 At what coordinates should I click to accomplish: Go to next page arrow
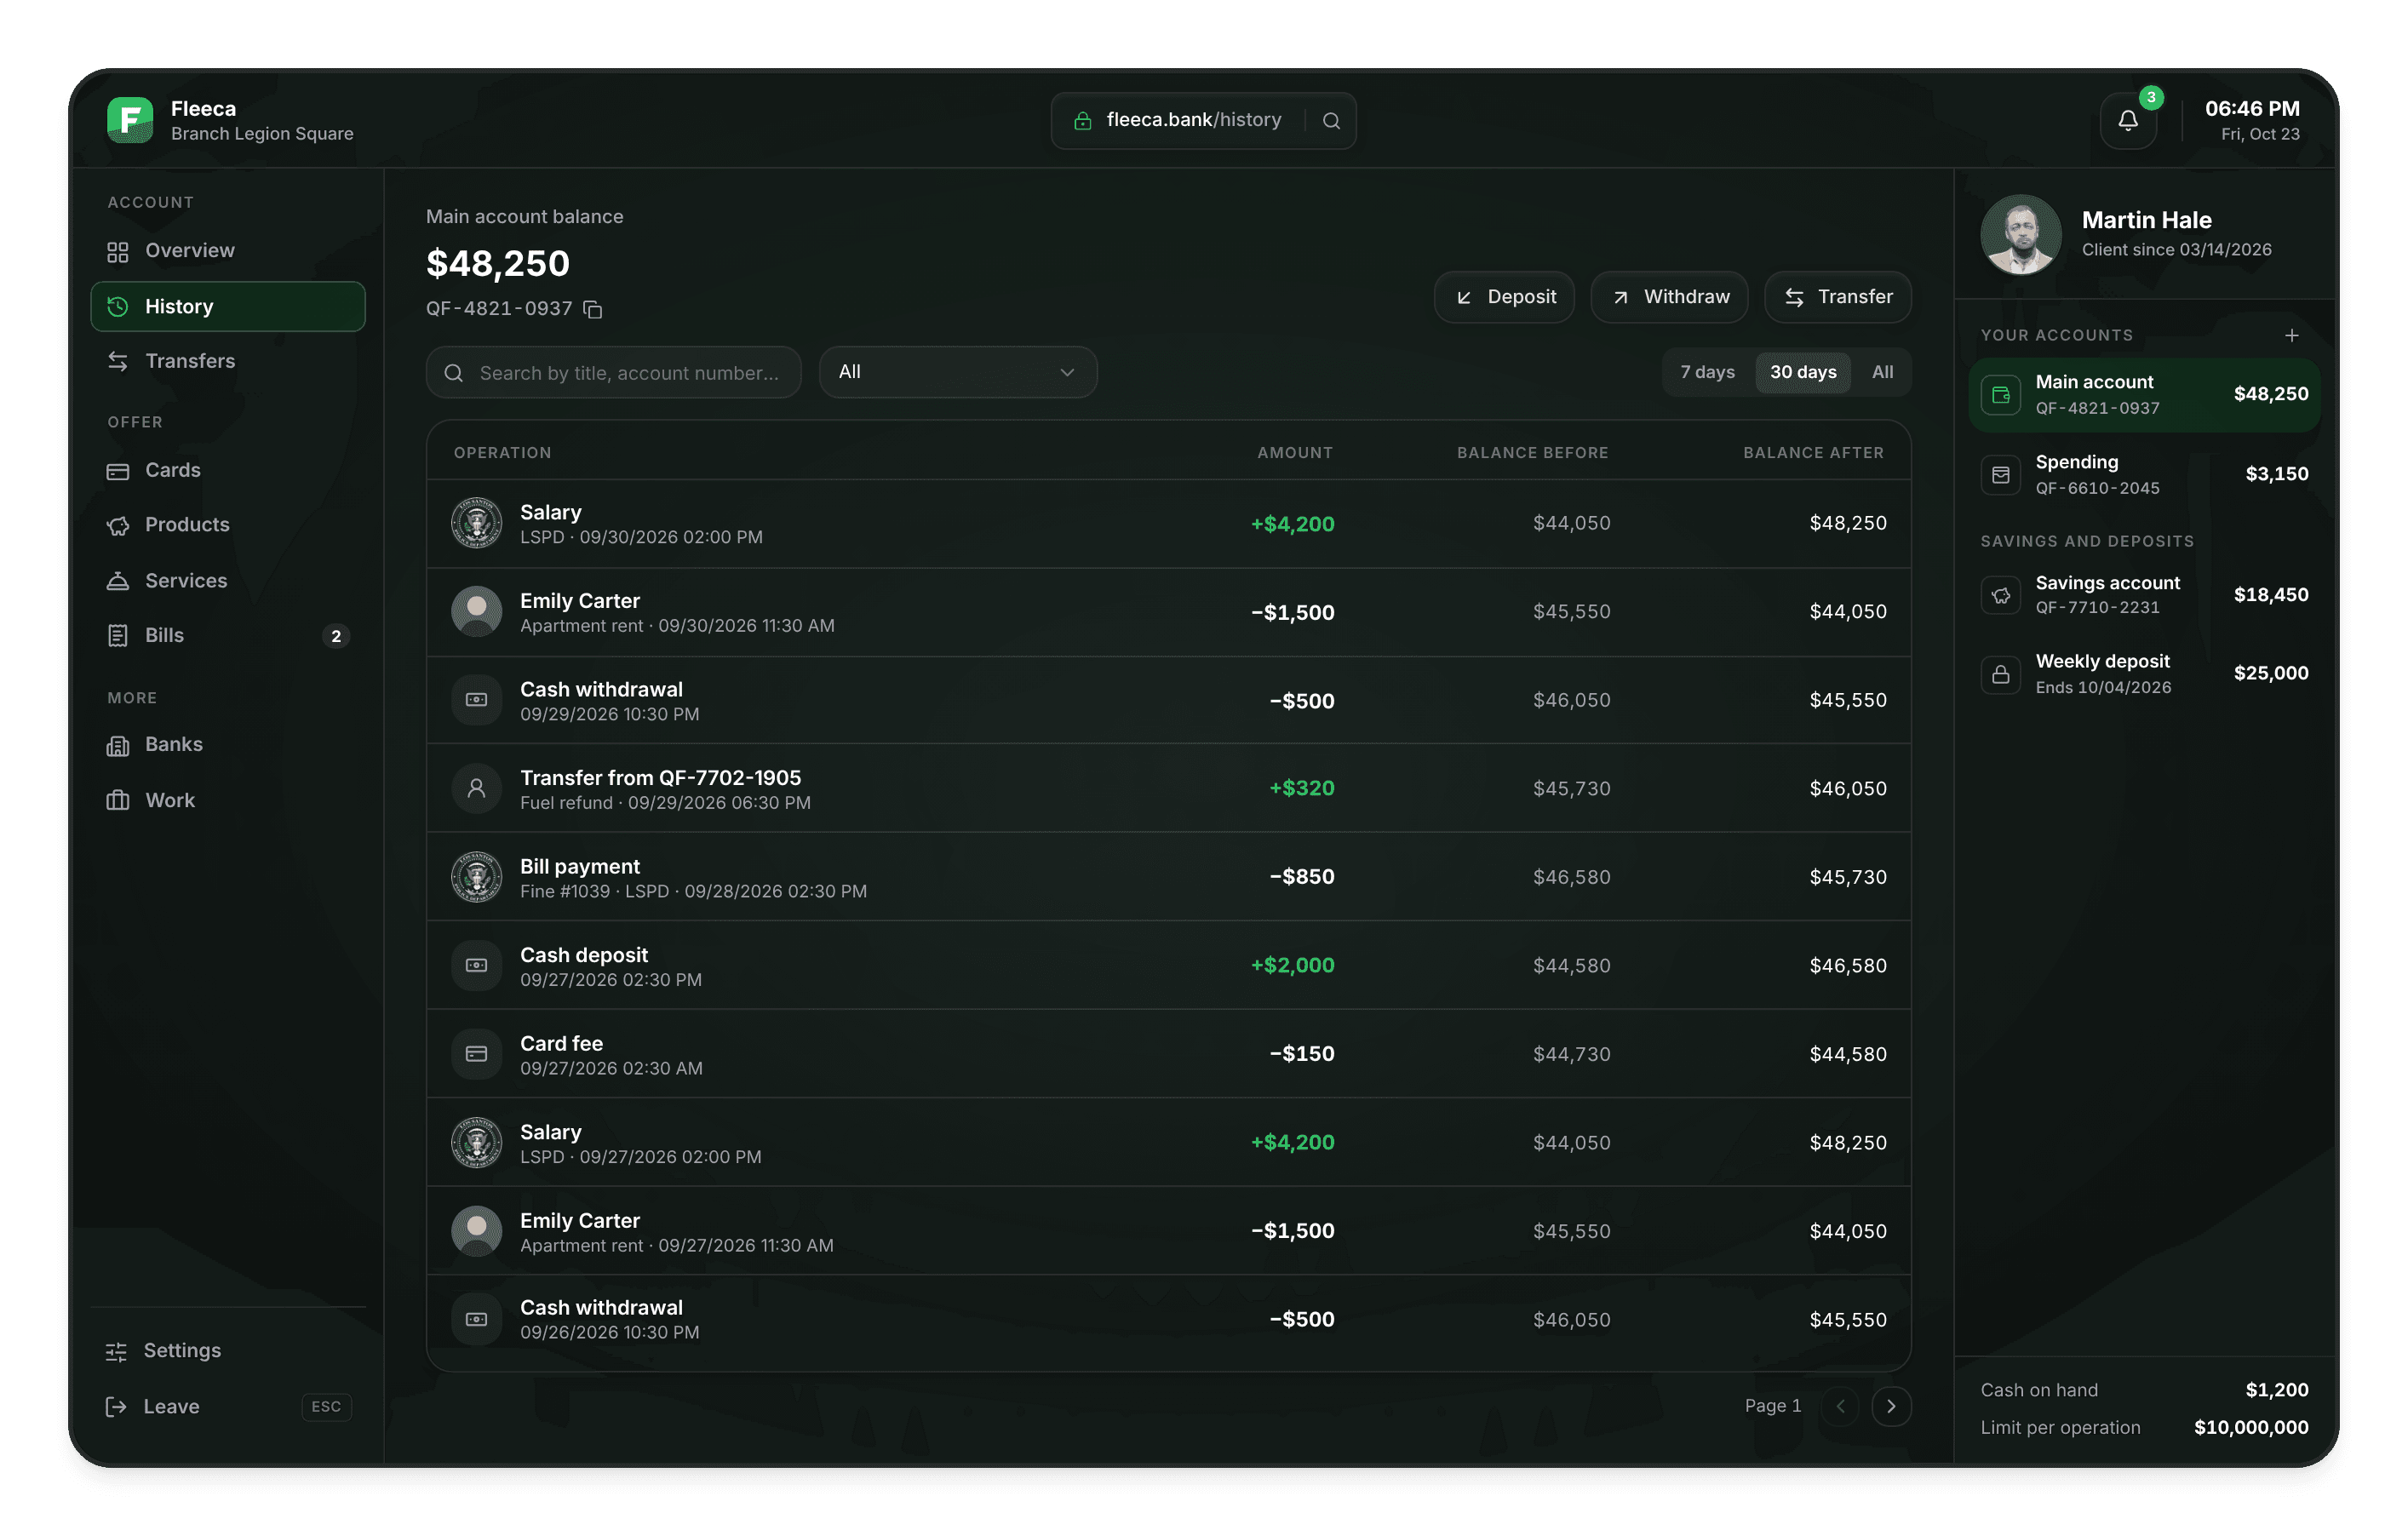click(x=1890, y=1406)
